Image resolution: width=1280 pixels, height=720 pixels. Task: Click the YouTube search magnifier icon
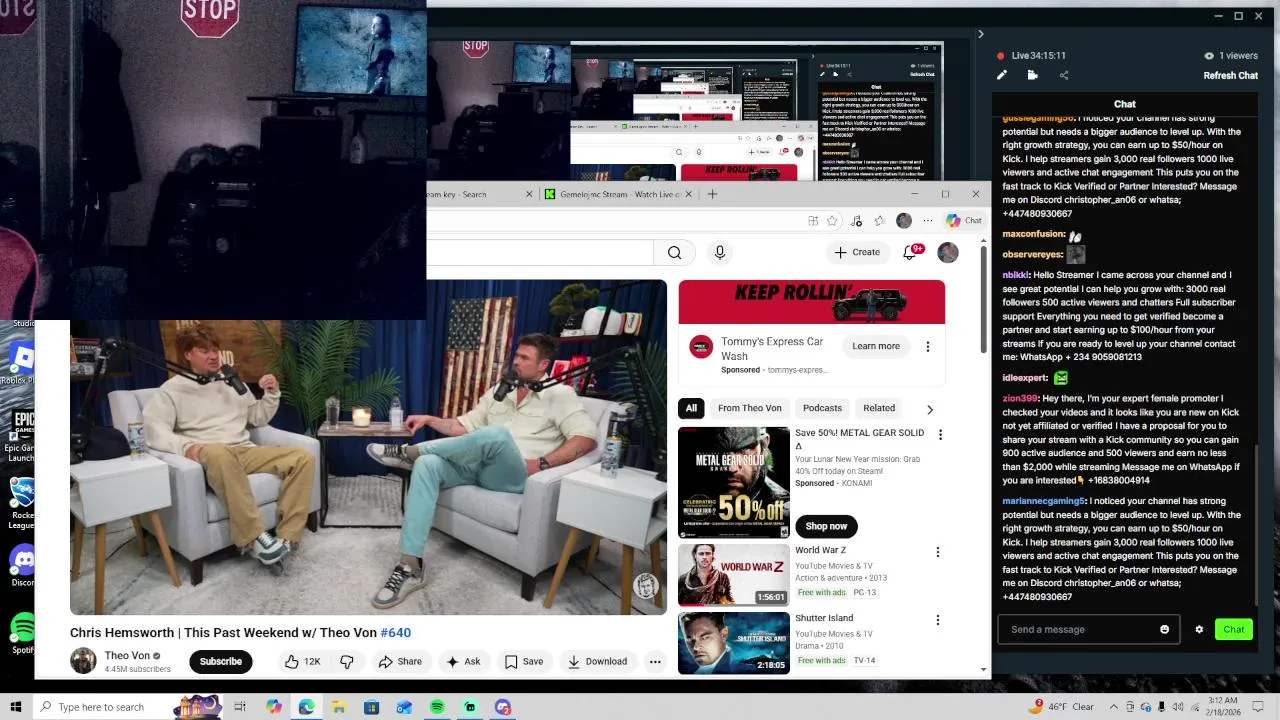pos(675,252)
